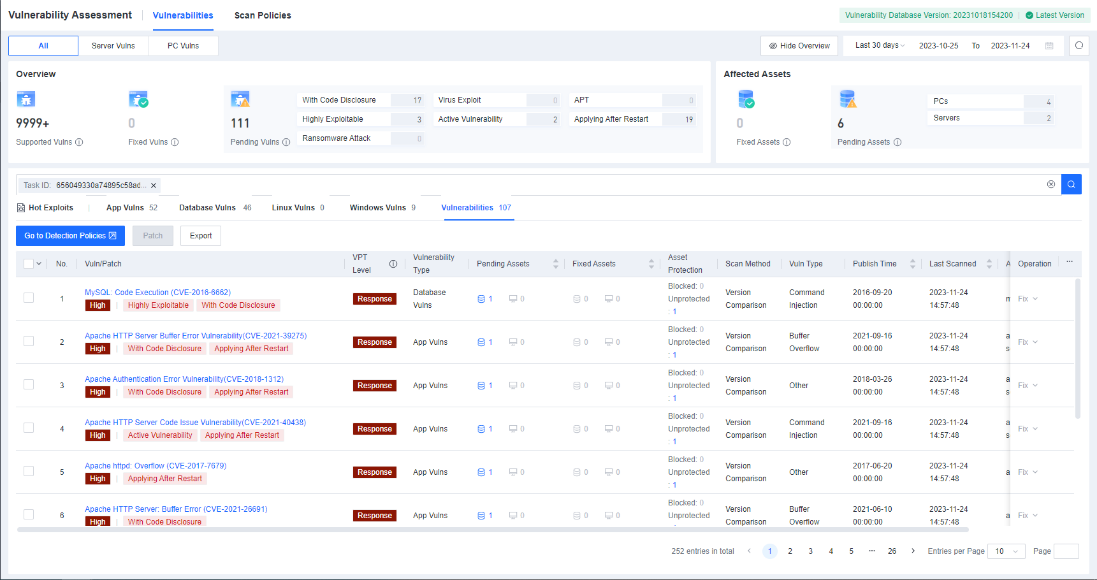This screenshot has height=580, width=1097.
Task: Switch to the Scan Policies tab
Action: tap(262, 16)
